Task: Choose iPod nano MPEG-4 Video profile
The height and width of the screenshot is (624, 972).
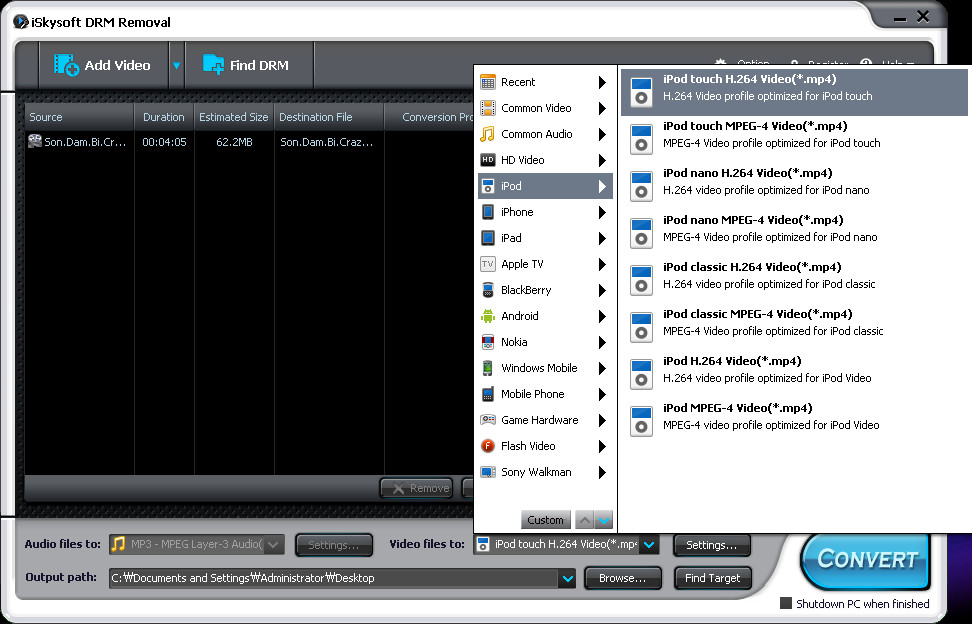Action: tap(794, 233)
